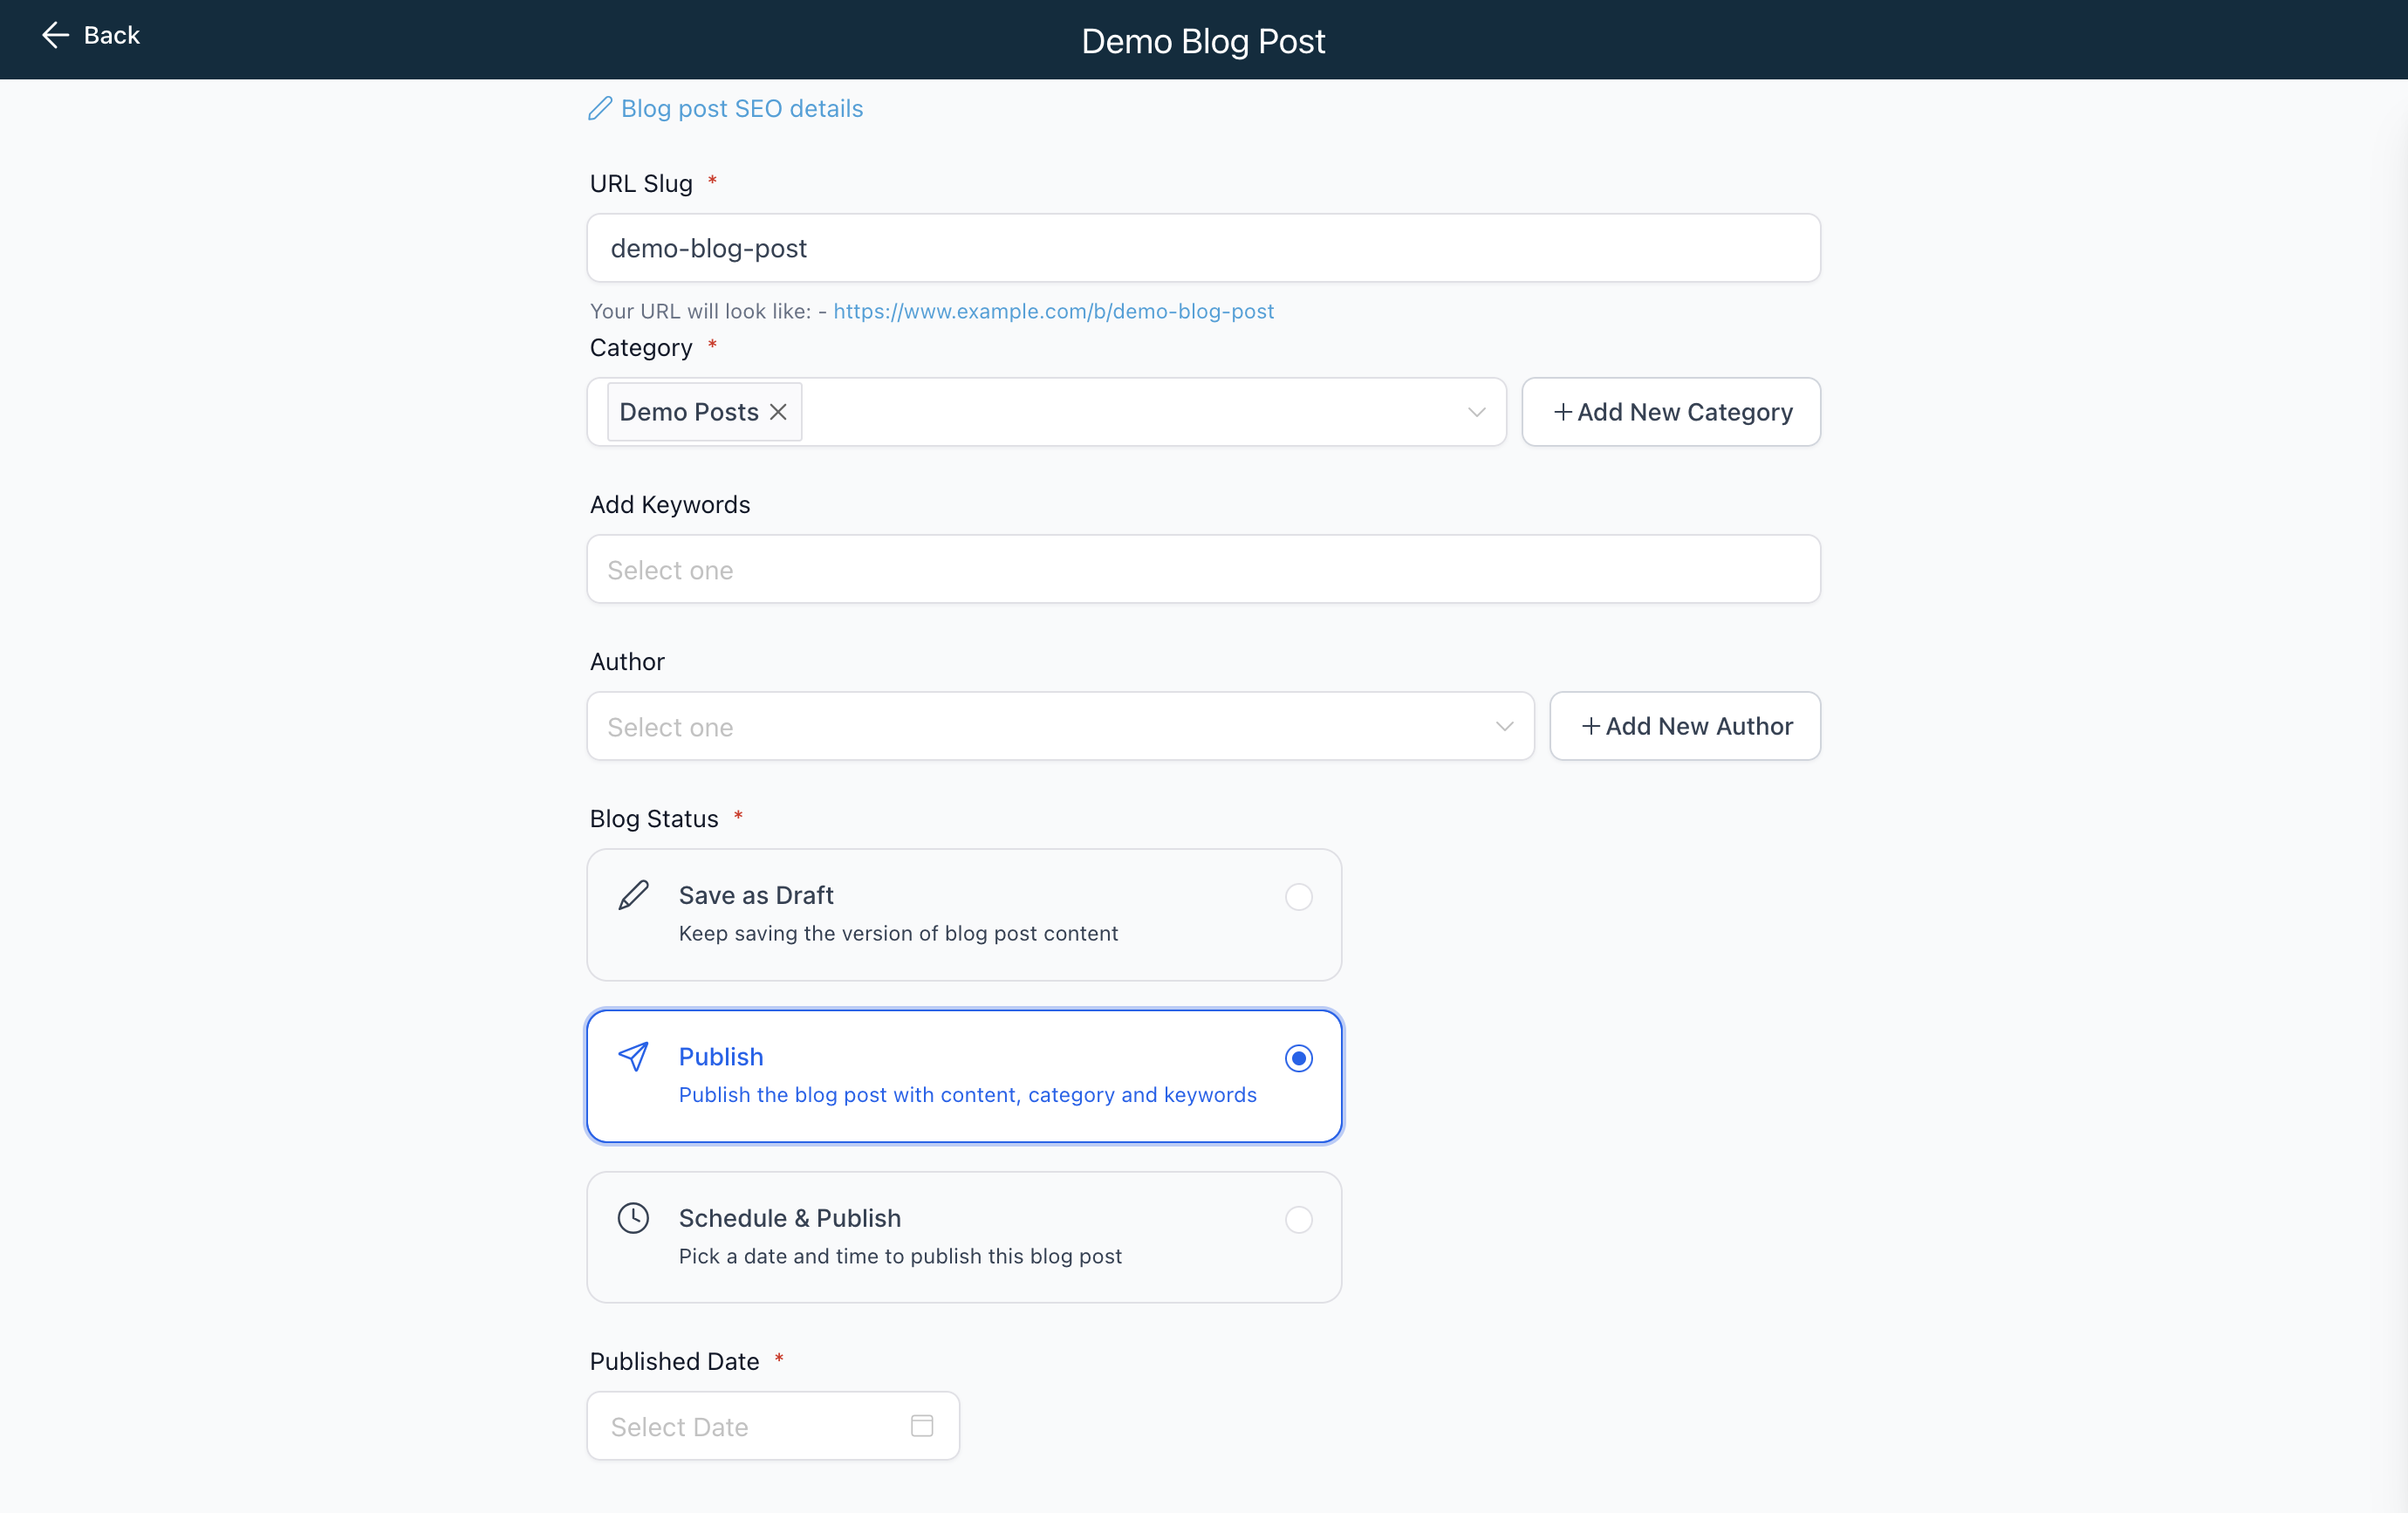
Task: Click the Select Date input field
Action: pos(773,1426)
